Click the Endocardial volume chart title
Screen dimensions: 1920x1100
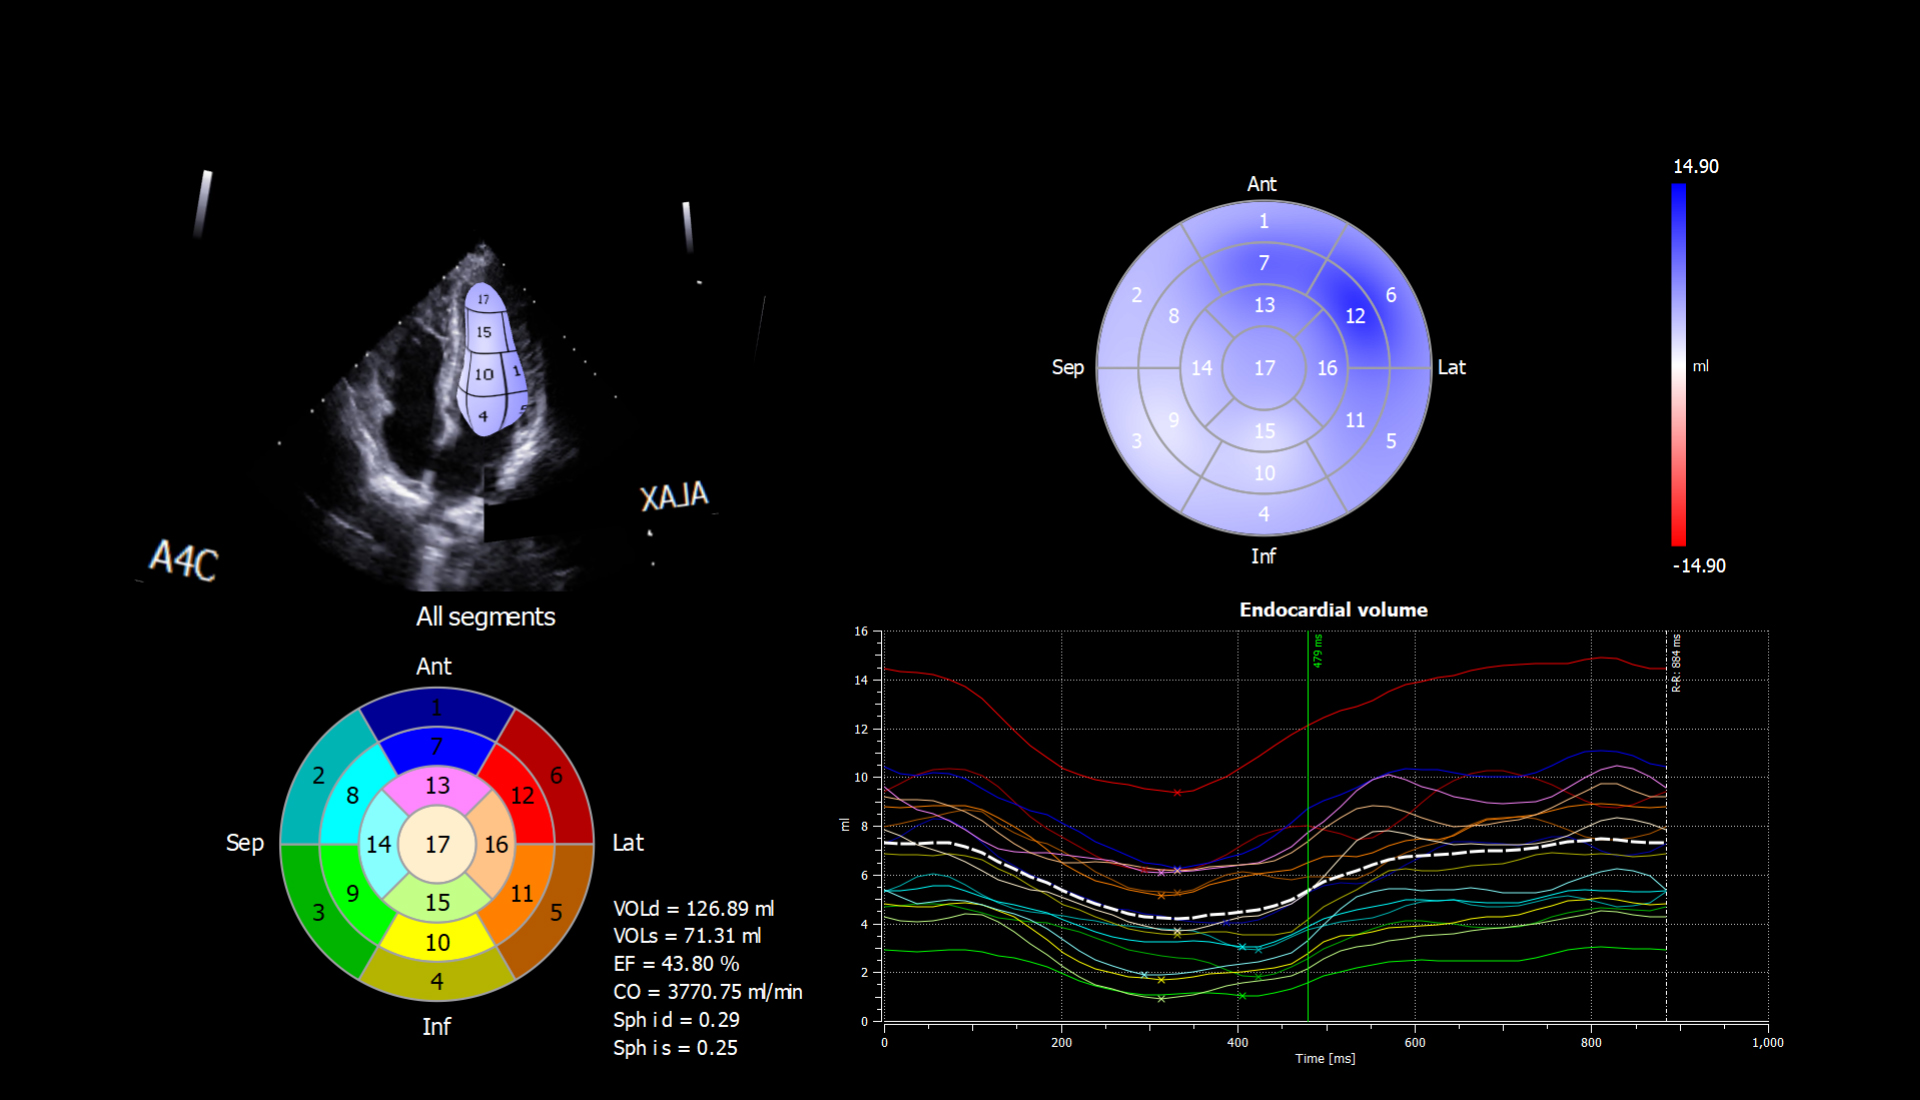(1333, 610)
